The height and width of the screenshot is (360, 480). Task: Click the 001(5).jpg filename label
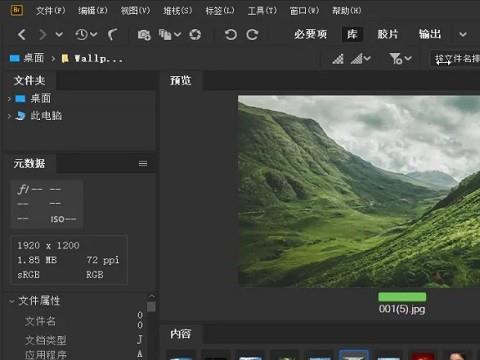coord(402,309)
